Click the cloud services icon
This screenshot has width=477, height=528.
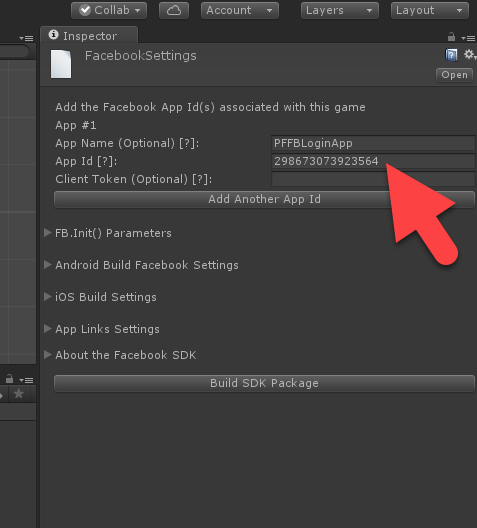(x=174, y=10)
